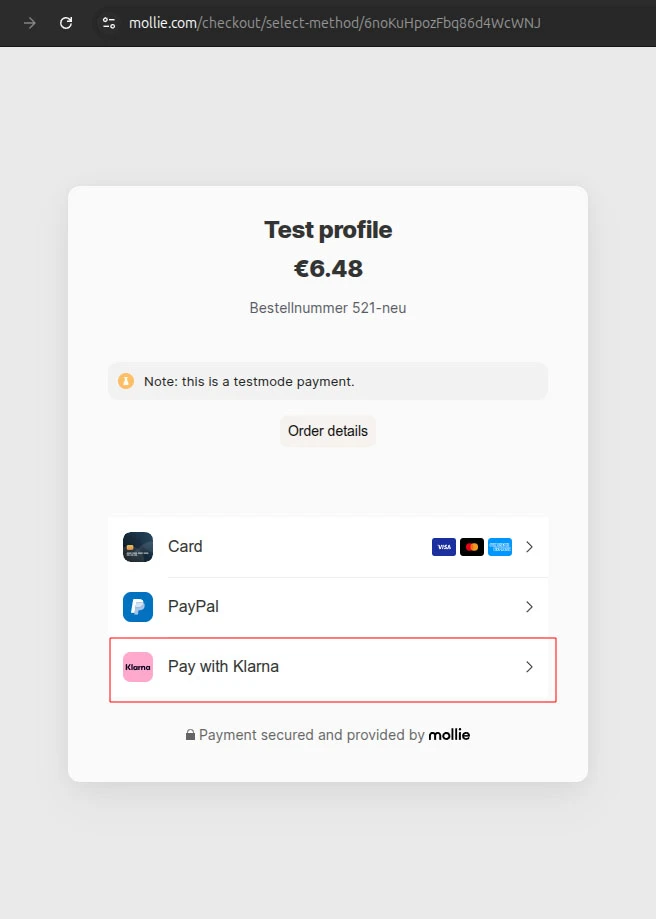Open Order details
This screenshot has width=656, height=919.
point(328,431)
